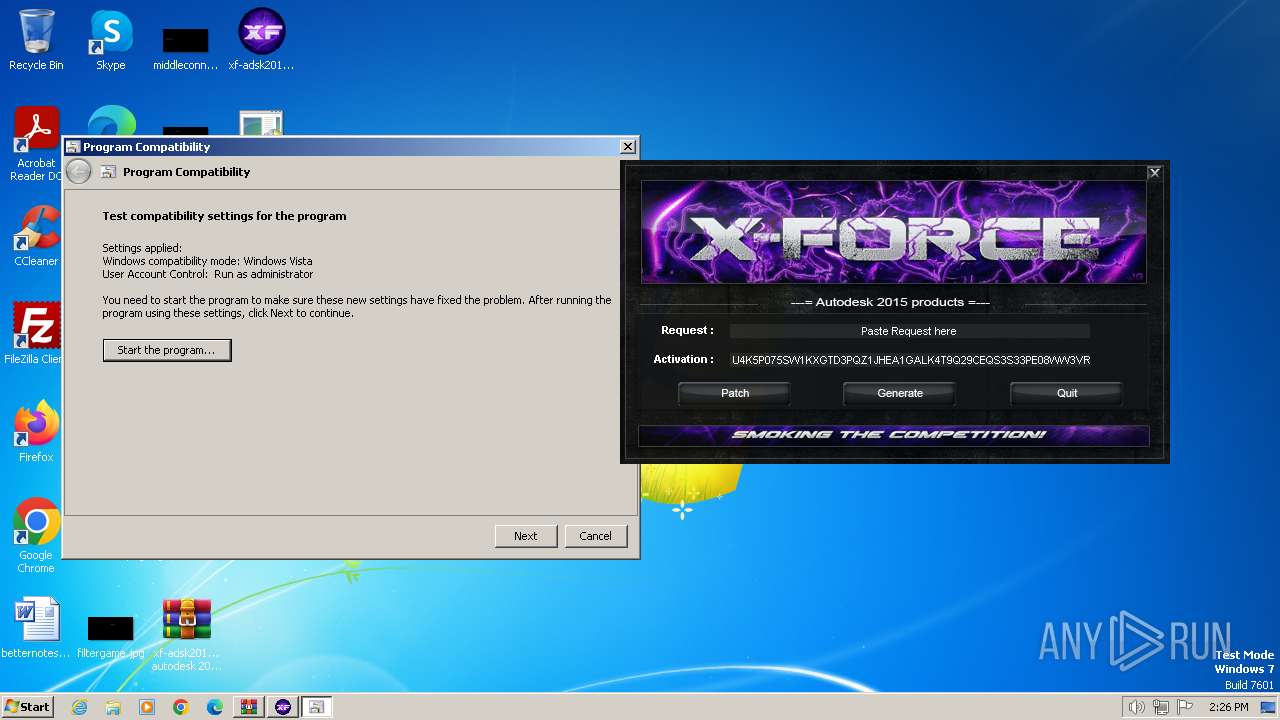Open Microsoft Edge from the taskbar

pos(215,707)
